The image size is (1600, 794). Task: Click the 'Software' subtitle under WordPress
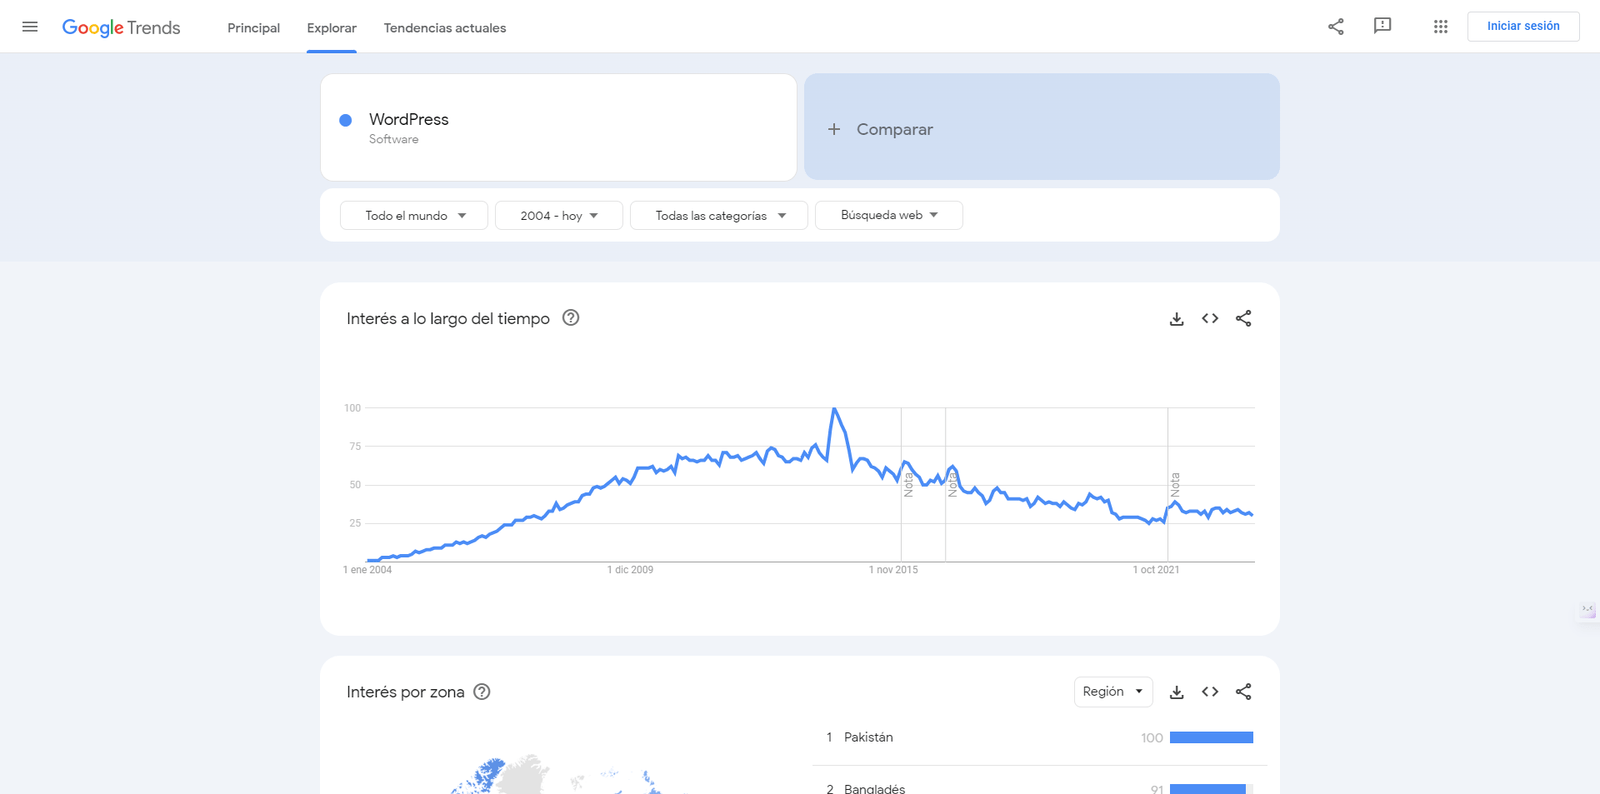(x=394, y=139)
